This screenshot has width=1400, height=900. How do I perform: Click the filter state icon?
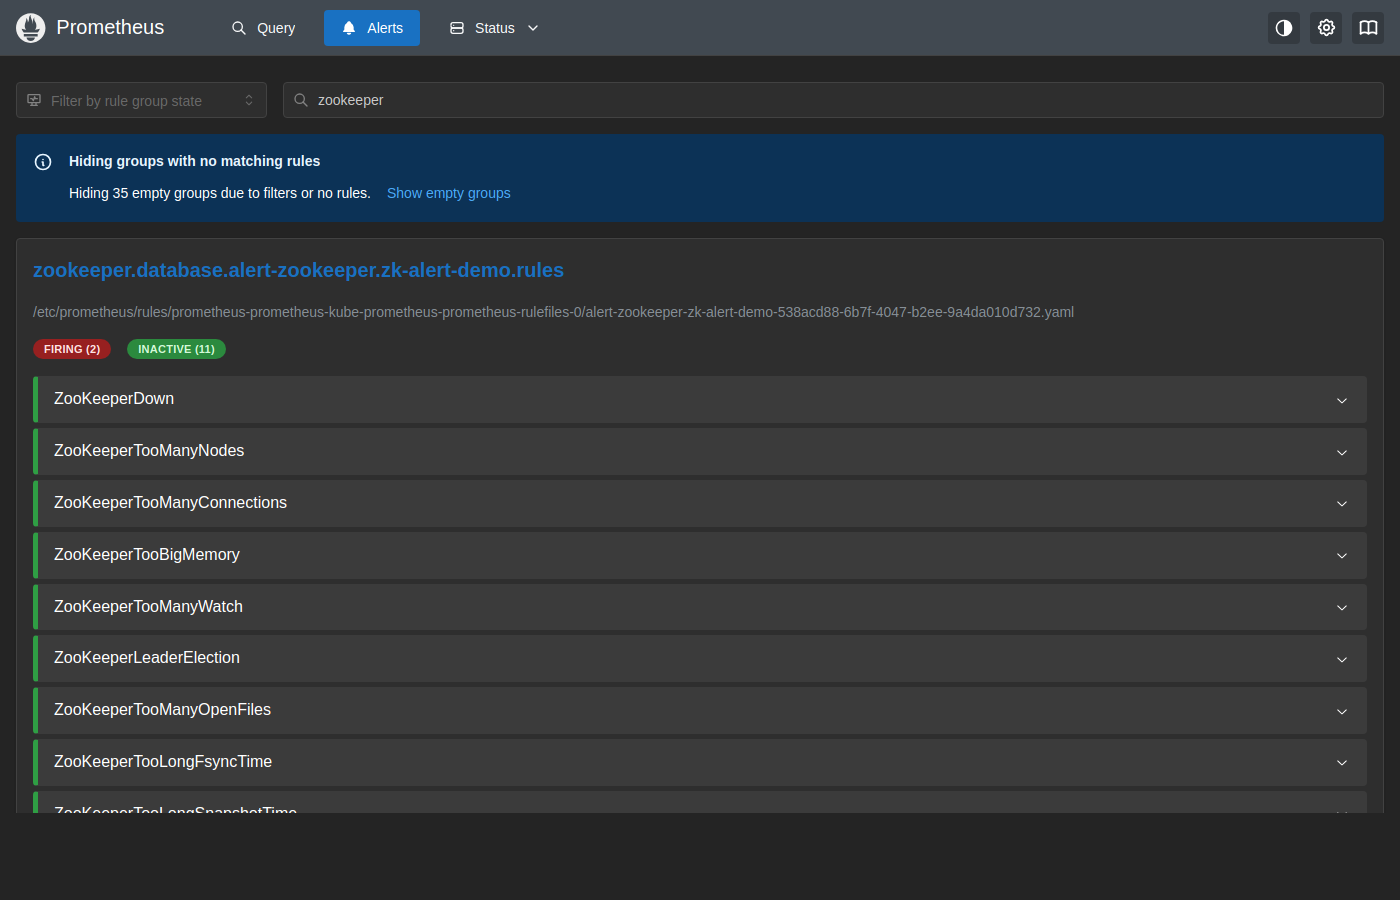(34, 100)
